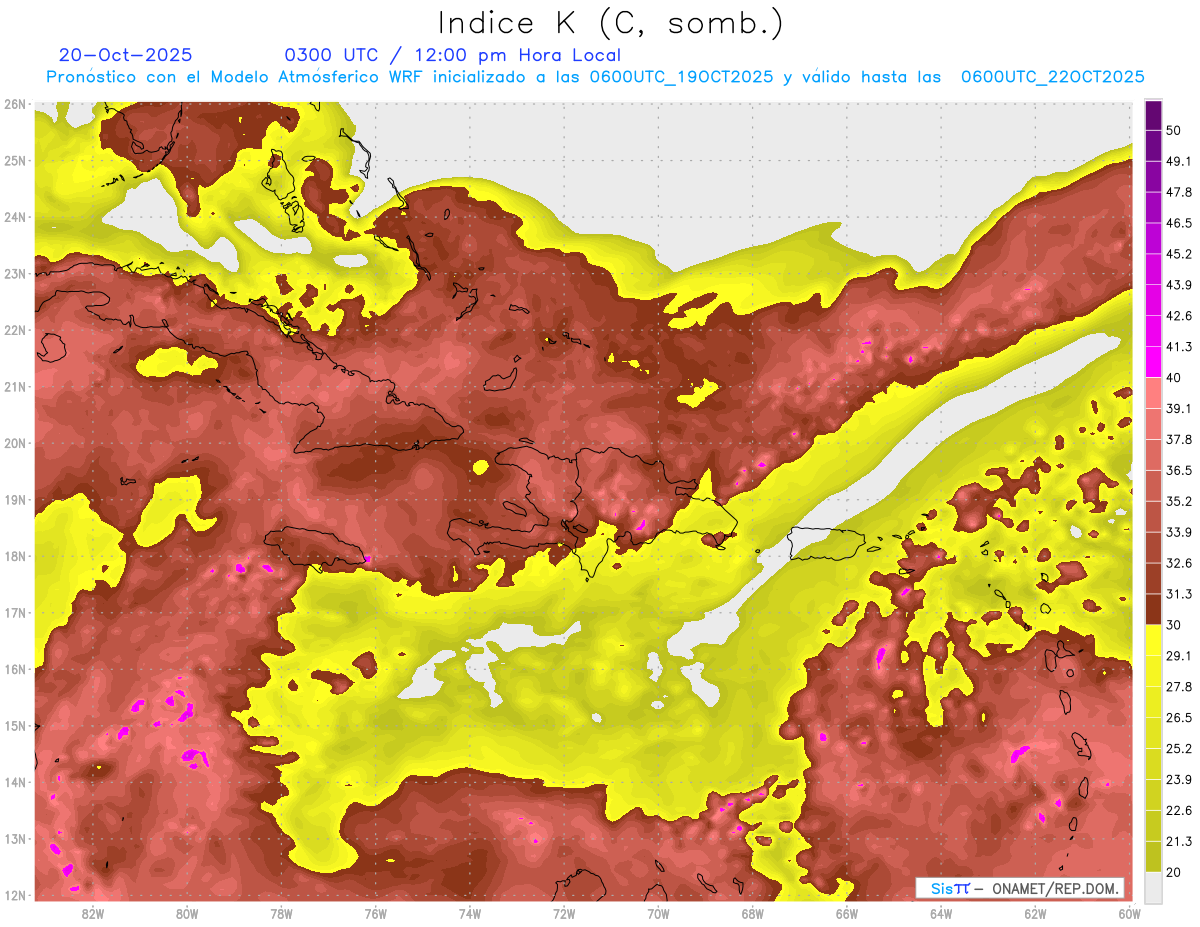This screenshot has height=927, width=1200.
Task: Pick the gray legend swatch below 20
Action: pyautogui.click(x=1153, y=886)
